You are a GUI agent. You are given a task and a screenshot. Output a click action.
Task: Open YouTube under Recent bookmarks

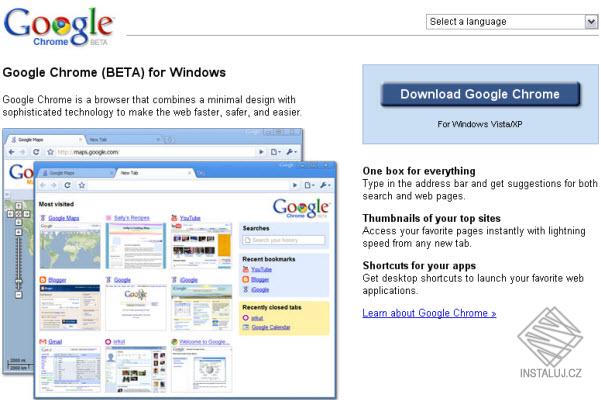pyautogui.click(x=261, y=269)
